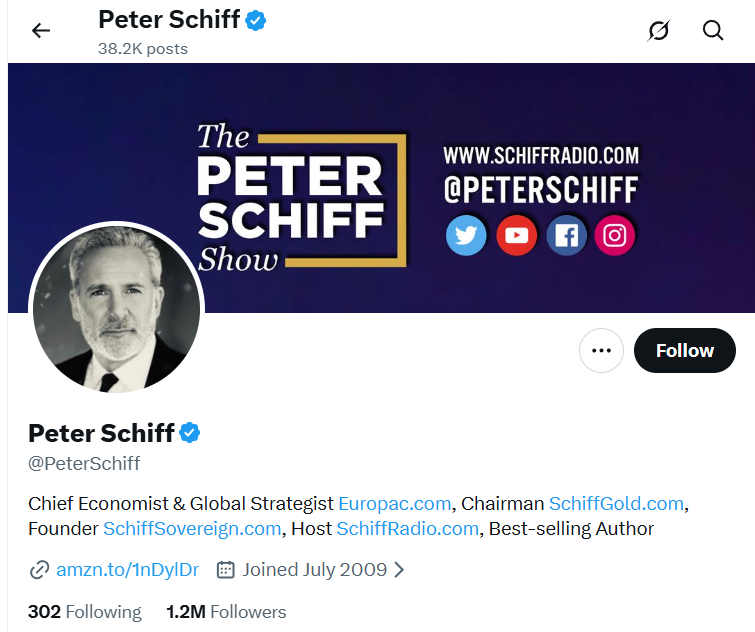The image size is (755, 632).
Task: Open the circular profile photo
Action: tap(116, 308)
